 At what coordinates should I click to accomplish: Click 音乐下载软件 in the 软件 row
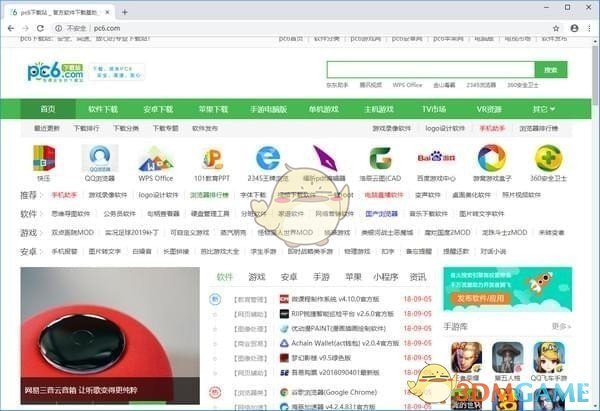coord(428,214)
